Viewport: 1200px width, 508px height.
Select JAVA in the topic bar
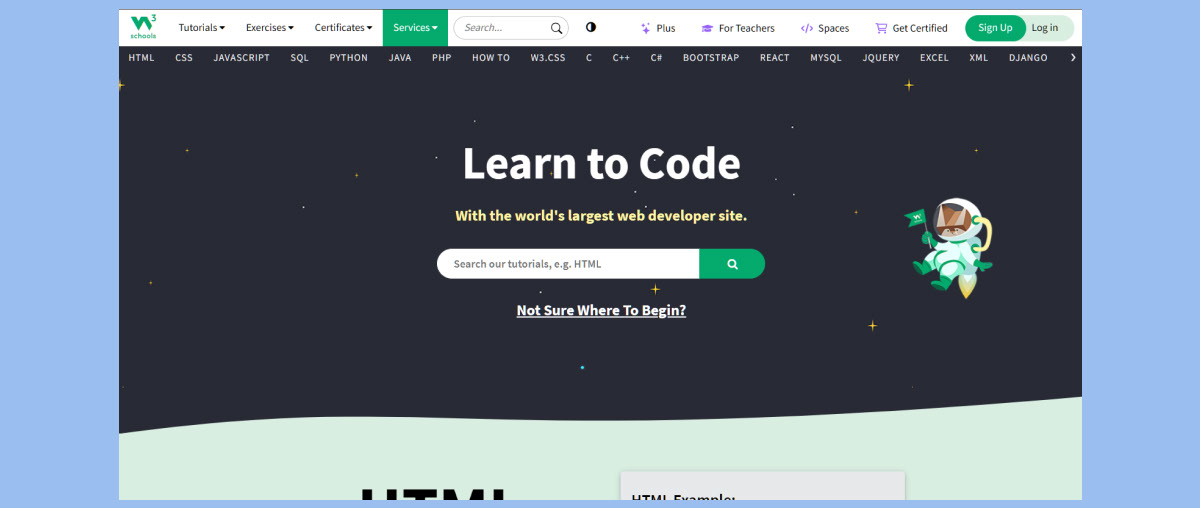(400, 58)
